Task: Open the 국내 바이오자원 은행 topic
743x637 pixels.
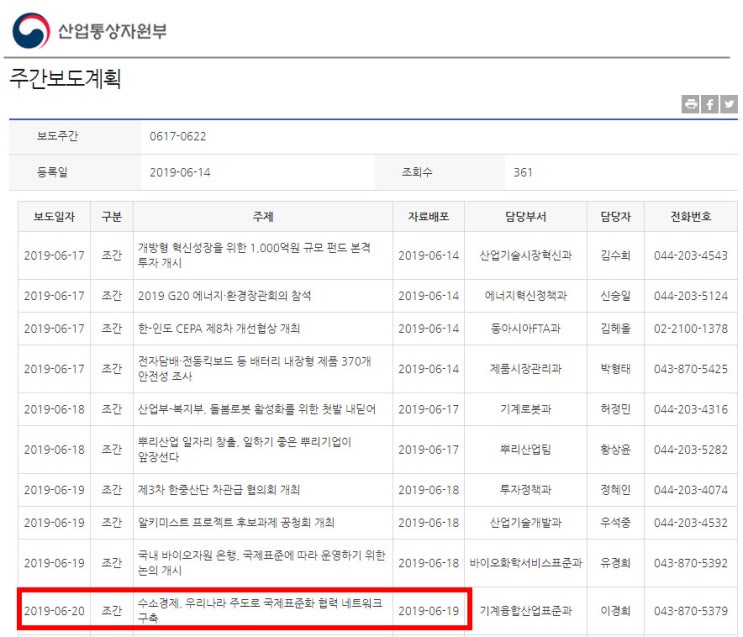Action: click(262, 563)
